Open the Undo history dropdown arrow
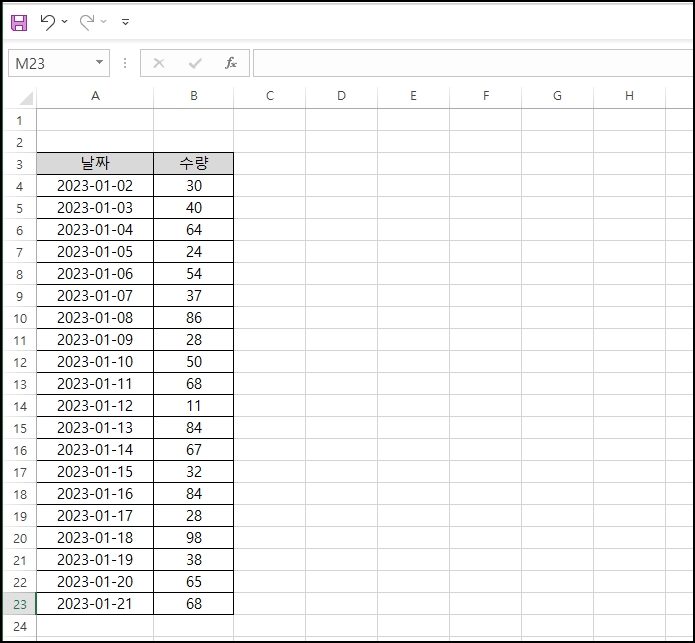The height and width of the screenshot is (643, 695). tap(65, 21)
